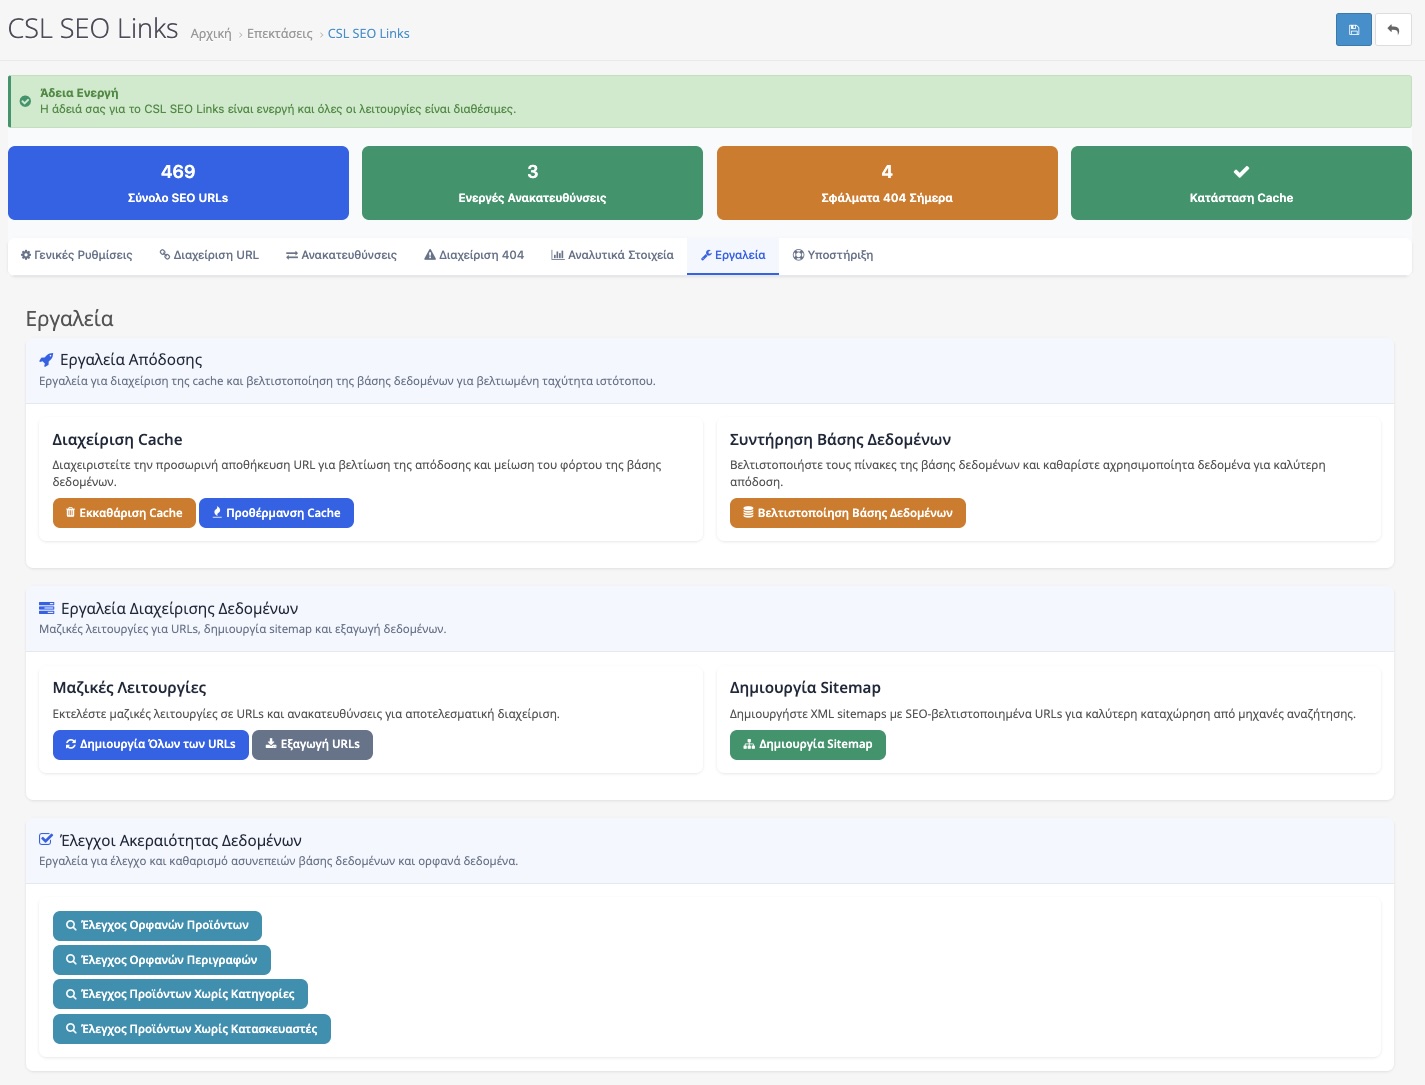Click the description starting Δημιουργήστε XML sitemaps
Screen dimensions: 1425x1085
tap(1043, 714)
